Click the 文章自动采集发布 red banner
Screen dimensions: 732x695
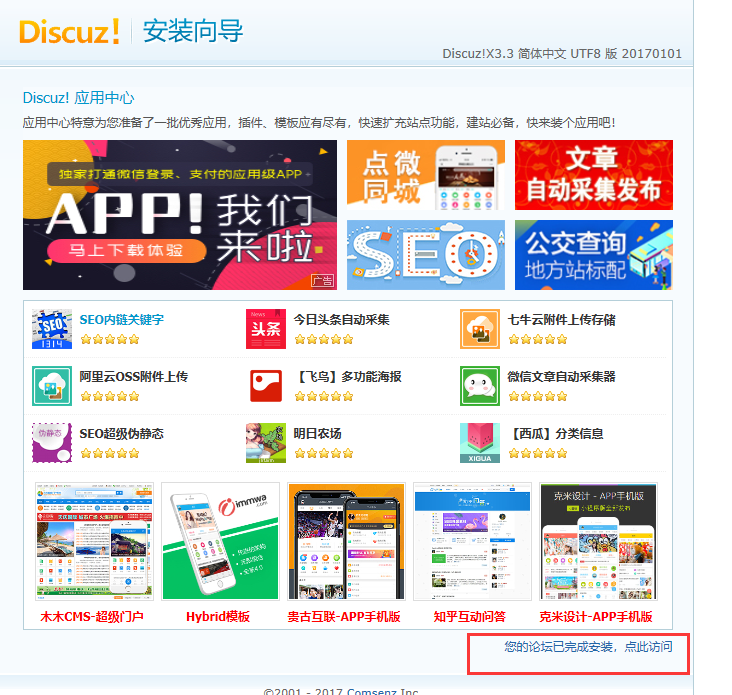pos(594,175)
